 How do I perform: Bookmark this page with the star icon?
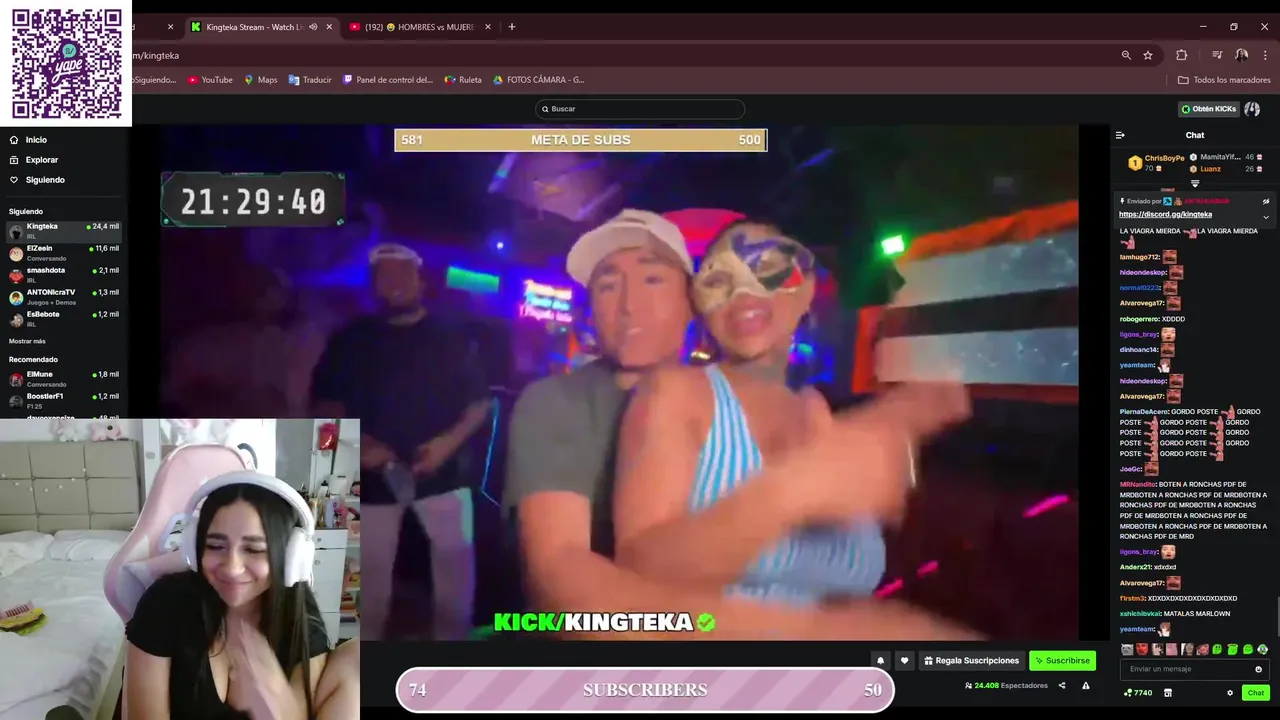pyautogui.click(x=1148, y=55)
